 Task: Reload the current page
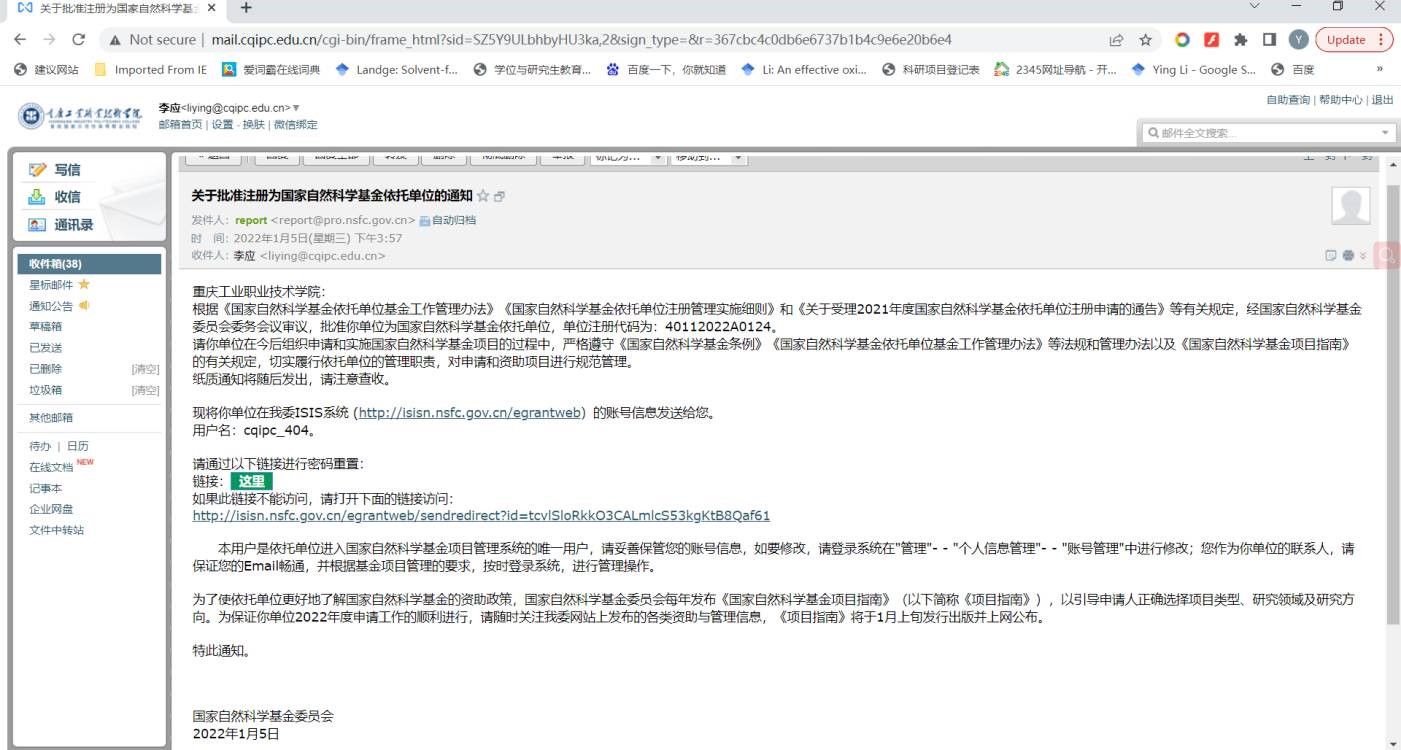79,40
